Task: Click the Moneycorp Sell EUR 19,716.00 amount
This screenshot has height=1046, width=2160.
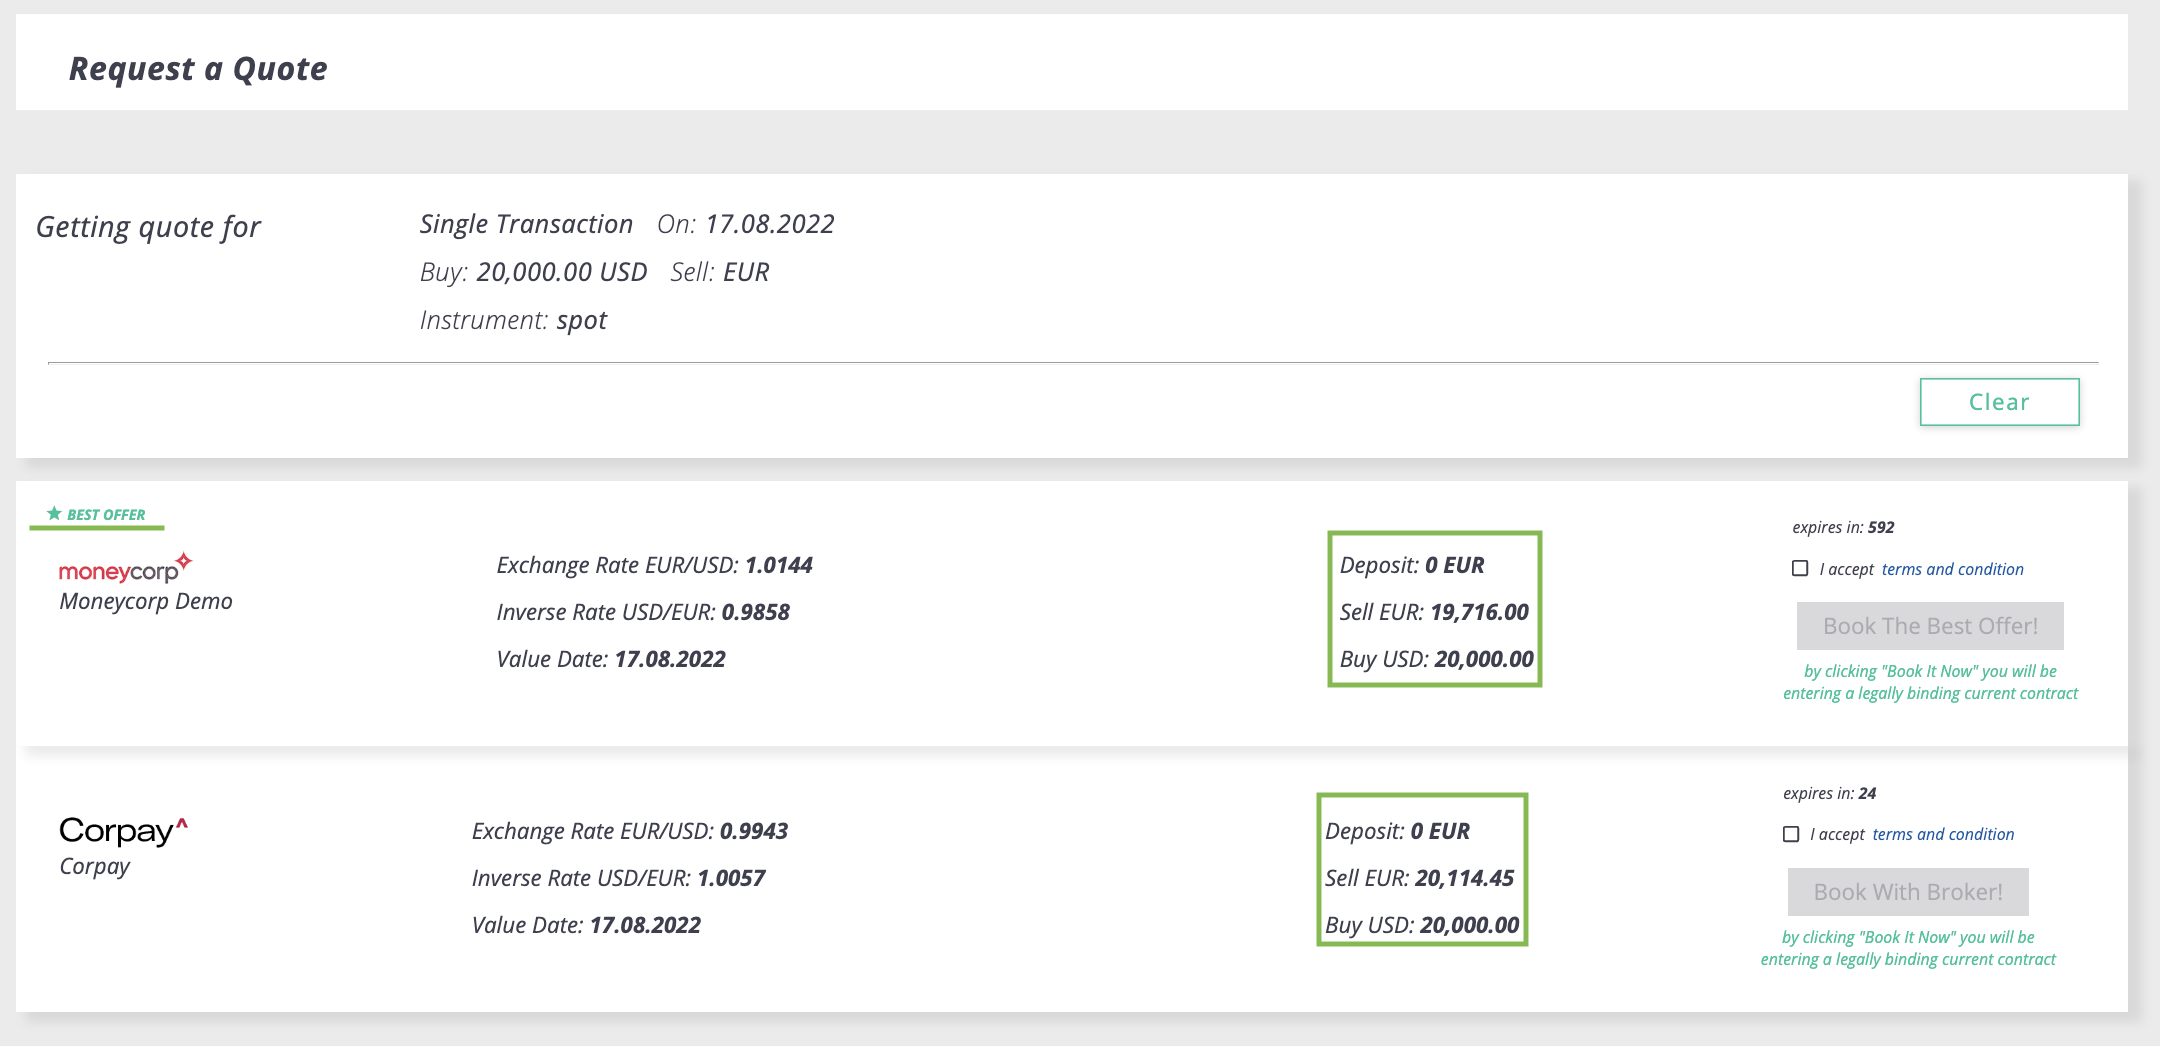Action: coord(1479,612)
